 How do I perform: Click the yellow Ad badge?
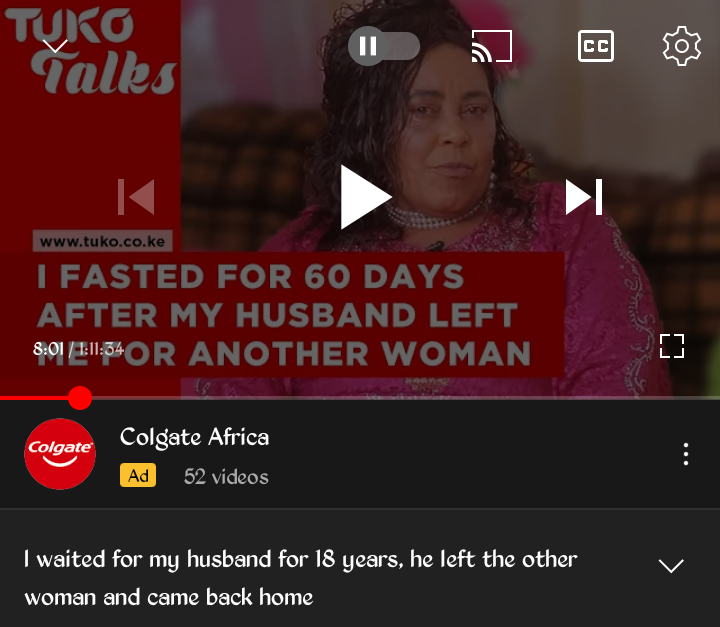(x=138, y=475)
